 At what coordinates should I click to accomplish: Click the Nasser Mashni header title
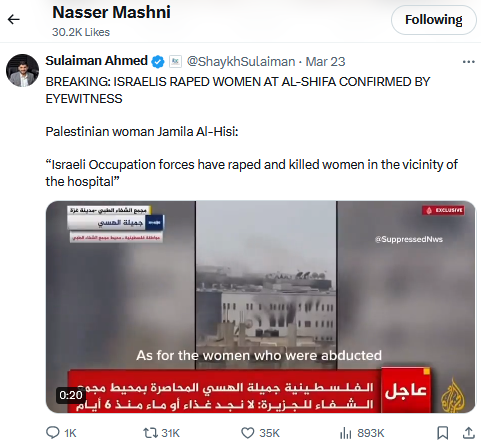111,13
